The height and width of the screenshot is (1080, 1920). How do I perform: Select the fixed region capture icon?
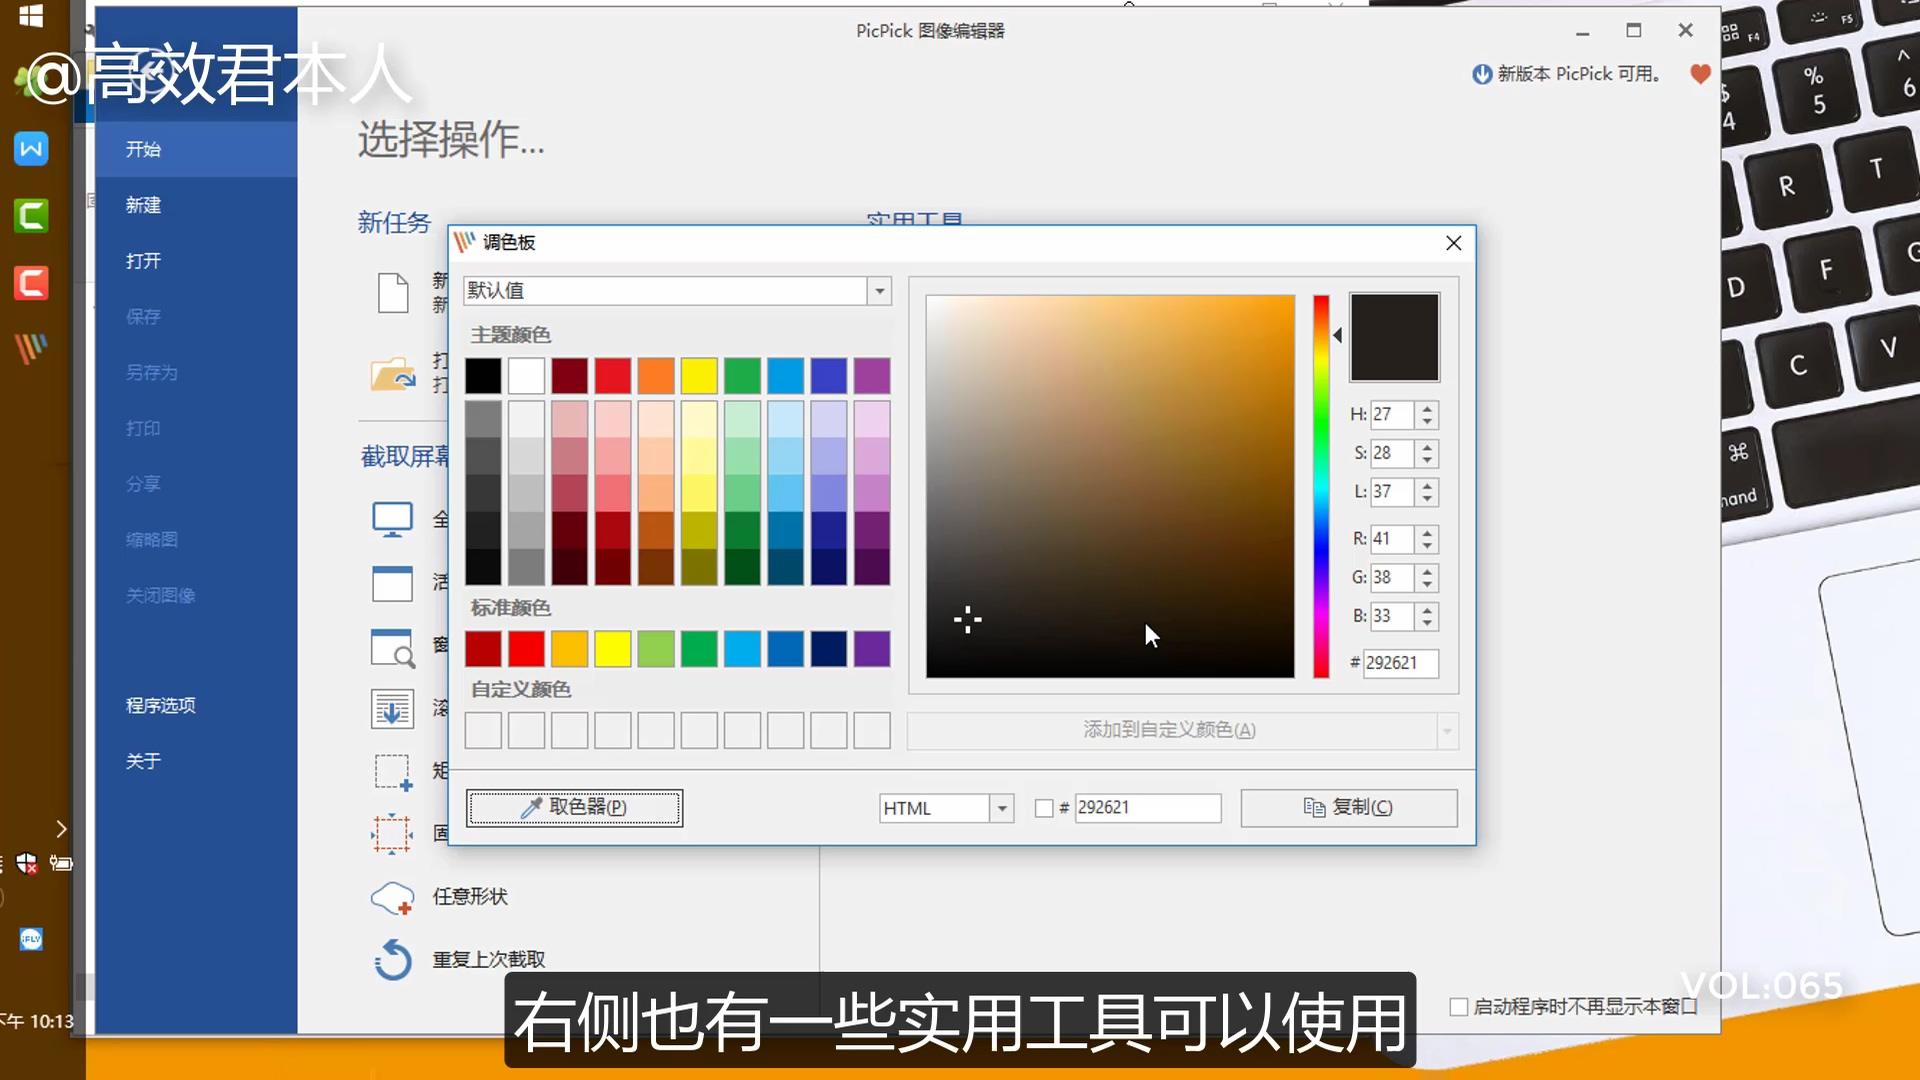pyautogui.click(x=392, y=833)
